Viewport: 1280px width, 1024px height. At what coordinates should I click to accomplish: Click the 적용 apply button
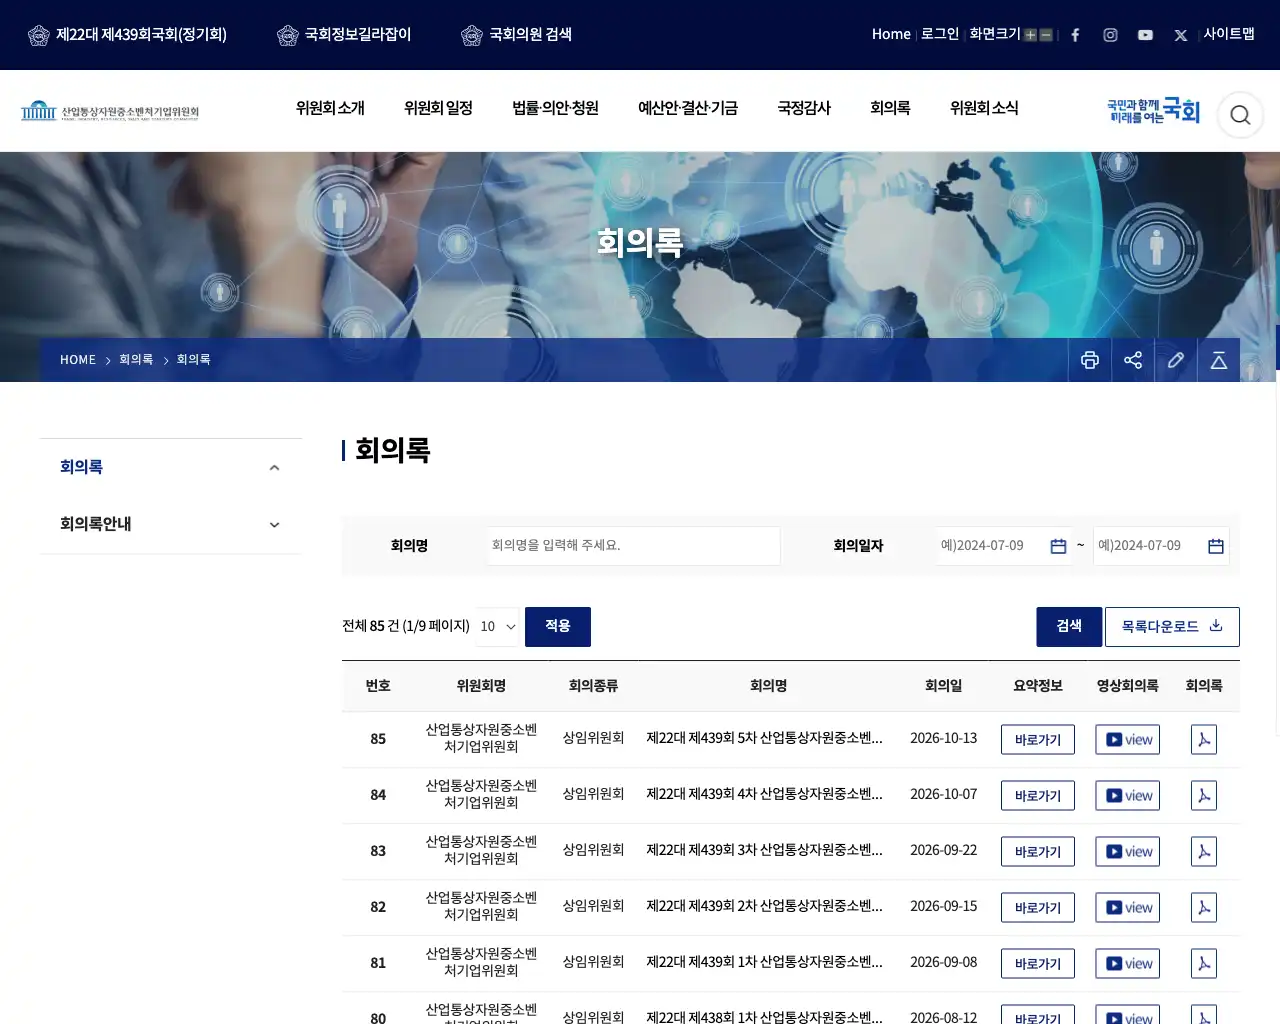tap(558, 627)
